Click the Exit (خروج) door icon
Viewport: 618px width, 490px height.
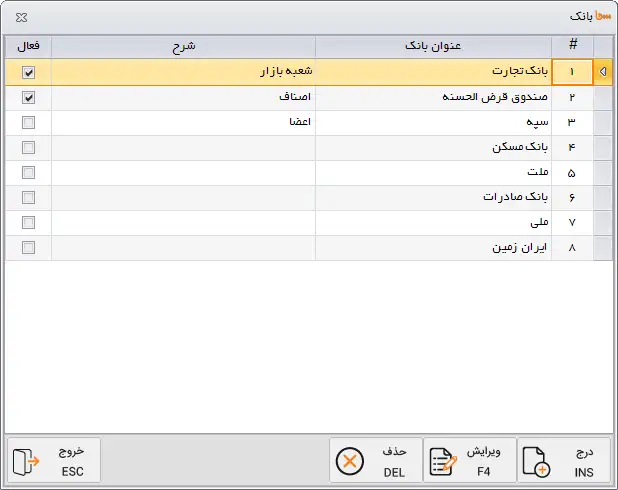tap(26, 461)
